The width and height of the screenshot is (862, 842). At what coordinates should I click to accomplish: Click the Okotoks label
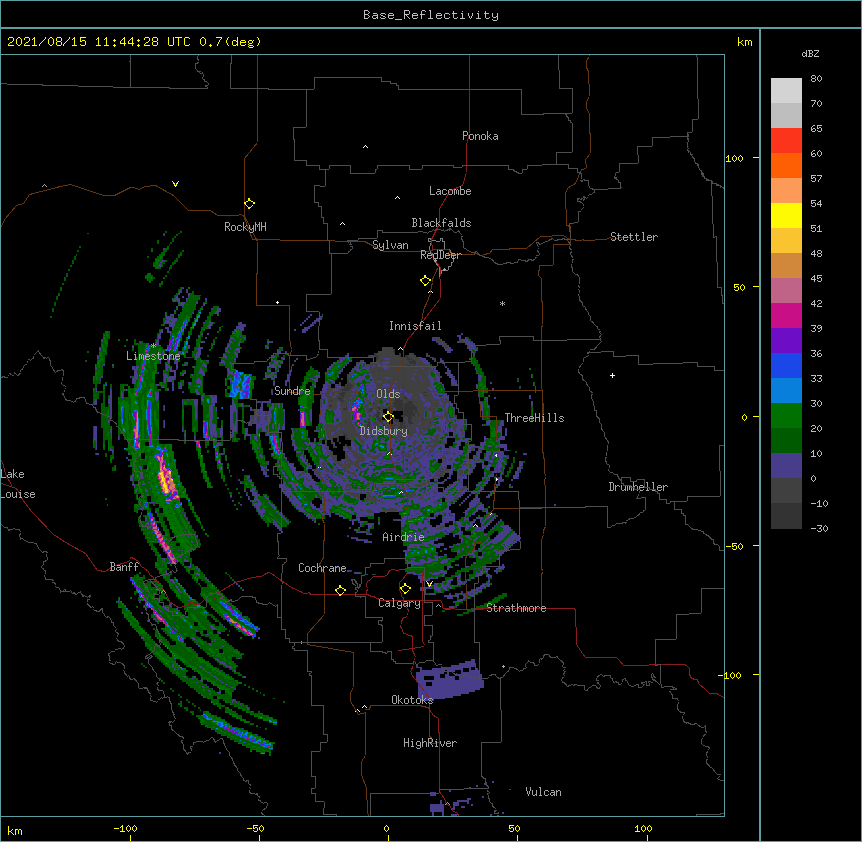412,700
